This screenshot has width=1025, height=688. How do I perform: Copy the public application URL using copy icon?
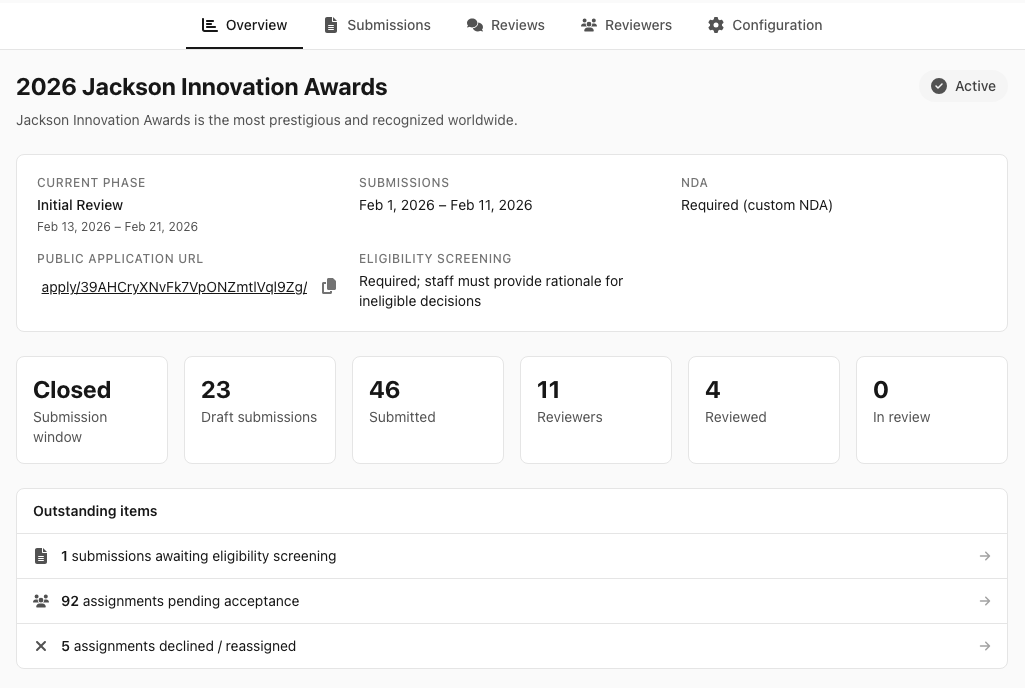pos(329,286)
